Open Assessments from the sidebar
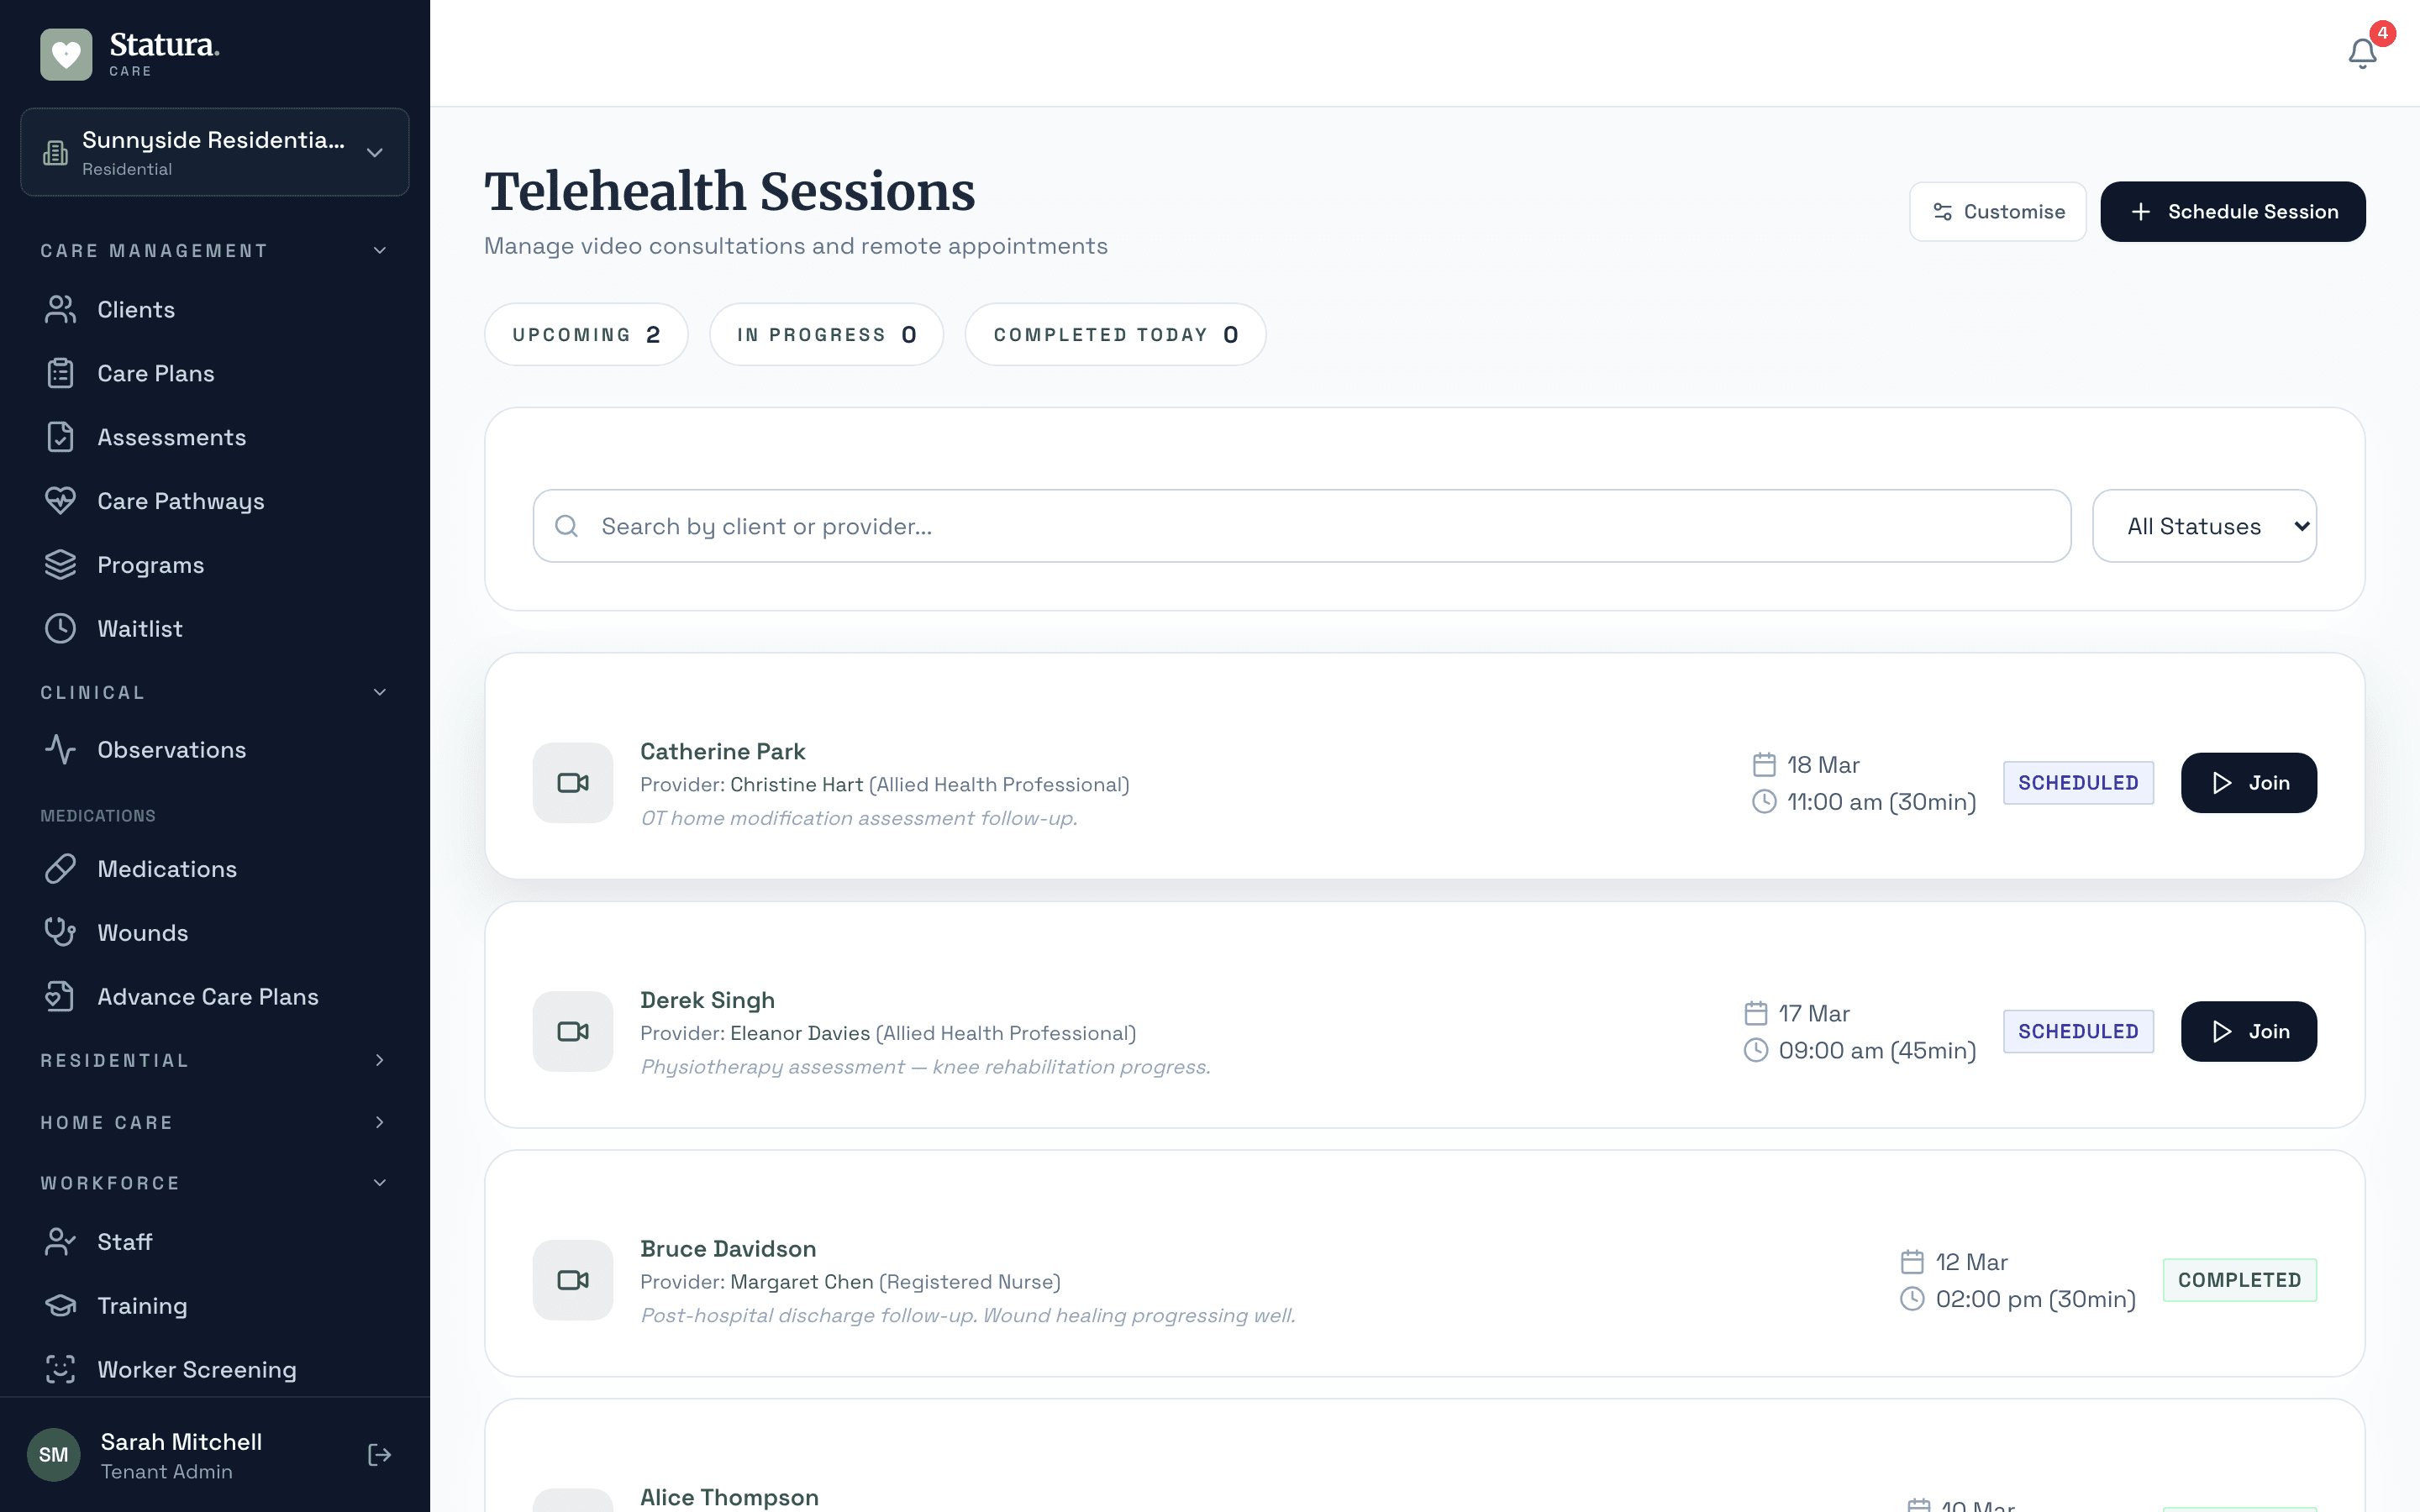Image resolution: width=2420 pixels, height=1512 pixels. [172, 437]
